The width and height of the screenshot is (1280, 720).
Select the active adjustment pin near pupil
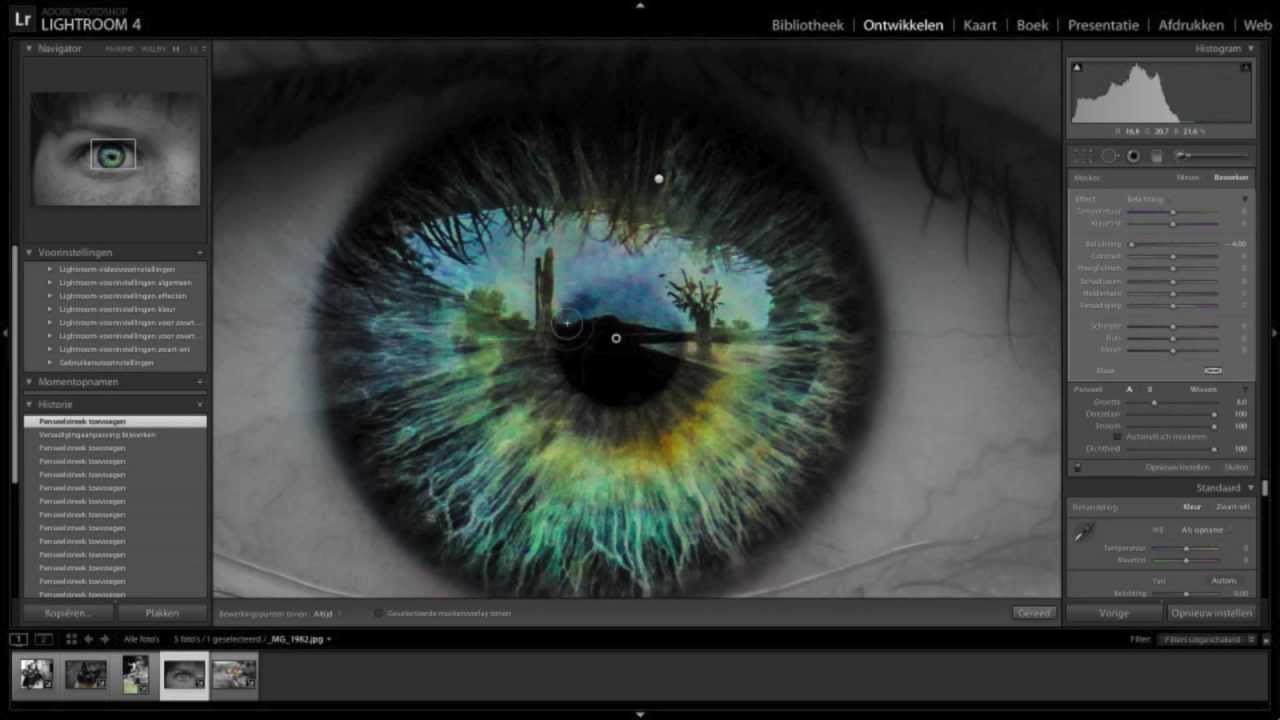pyautogui.click(x=616, y=338)
